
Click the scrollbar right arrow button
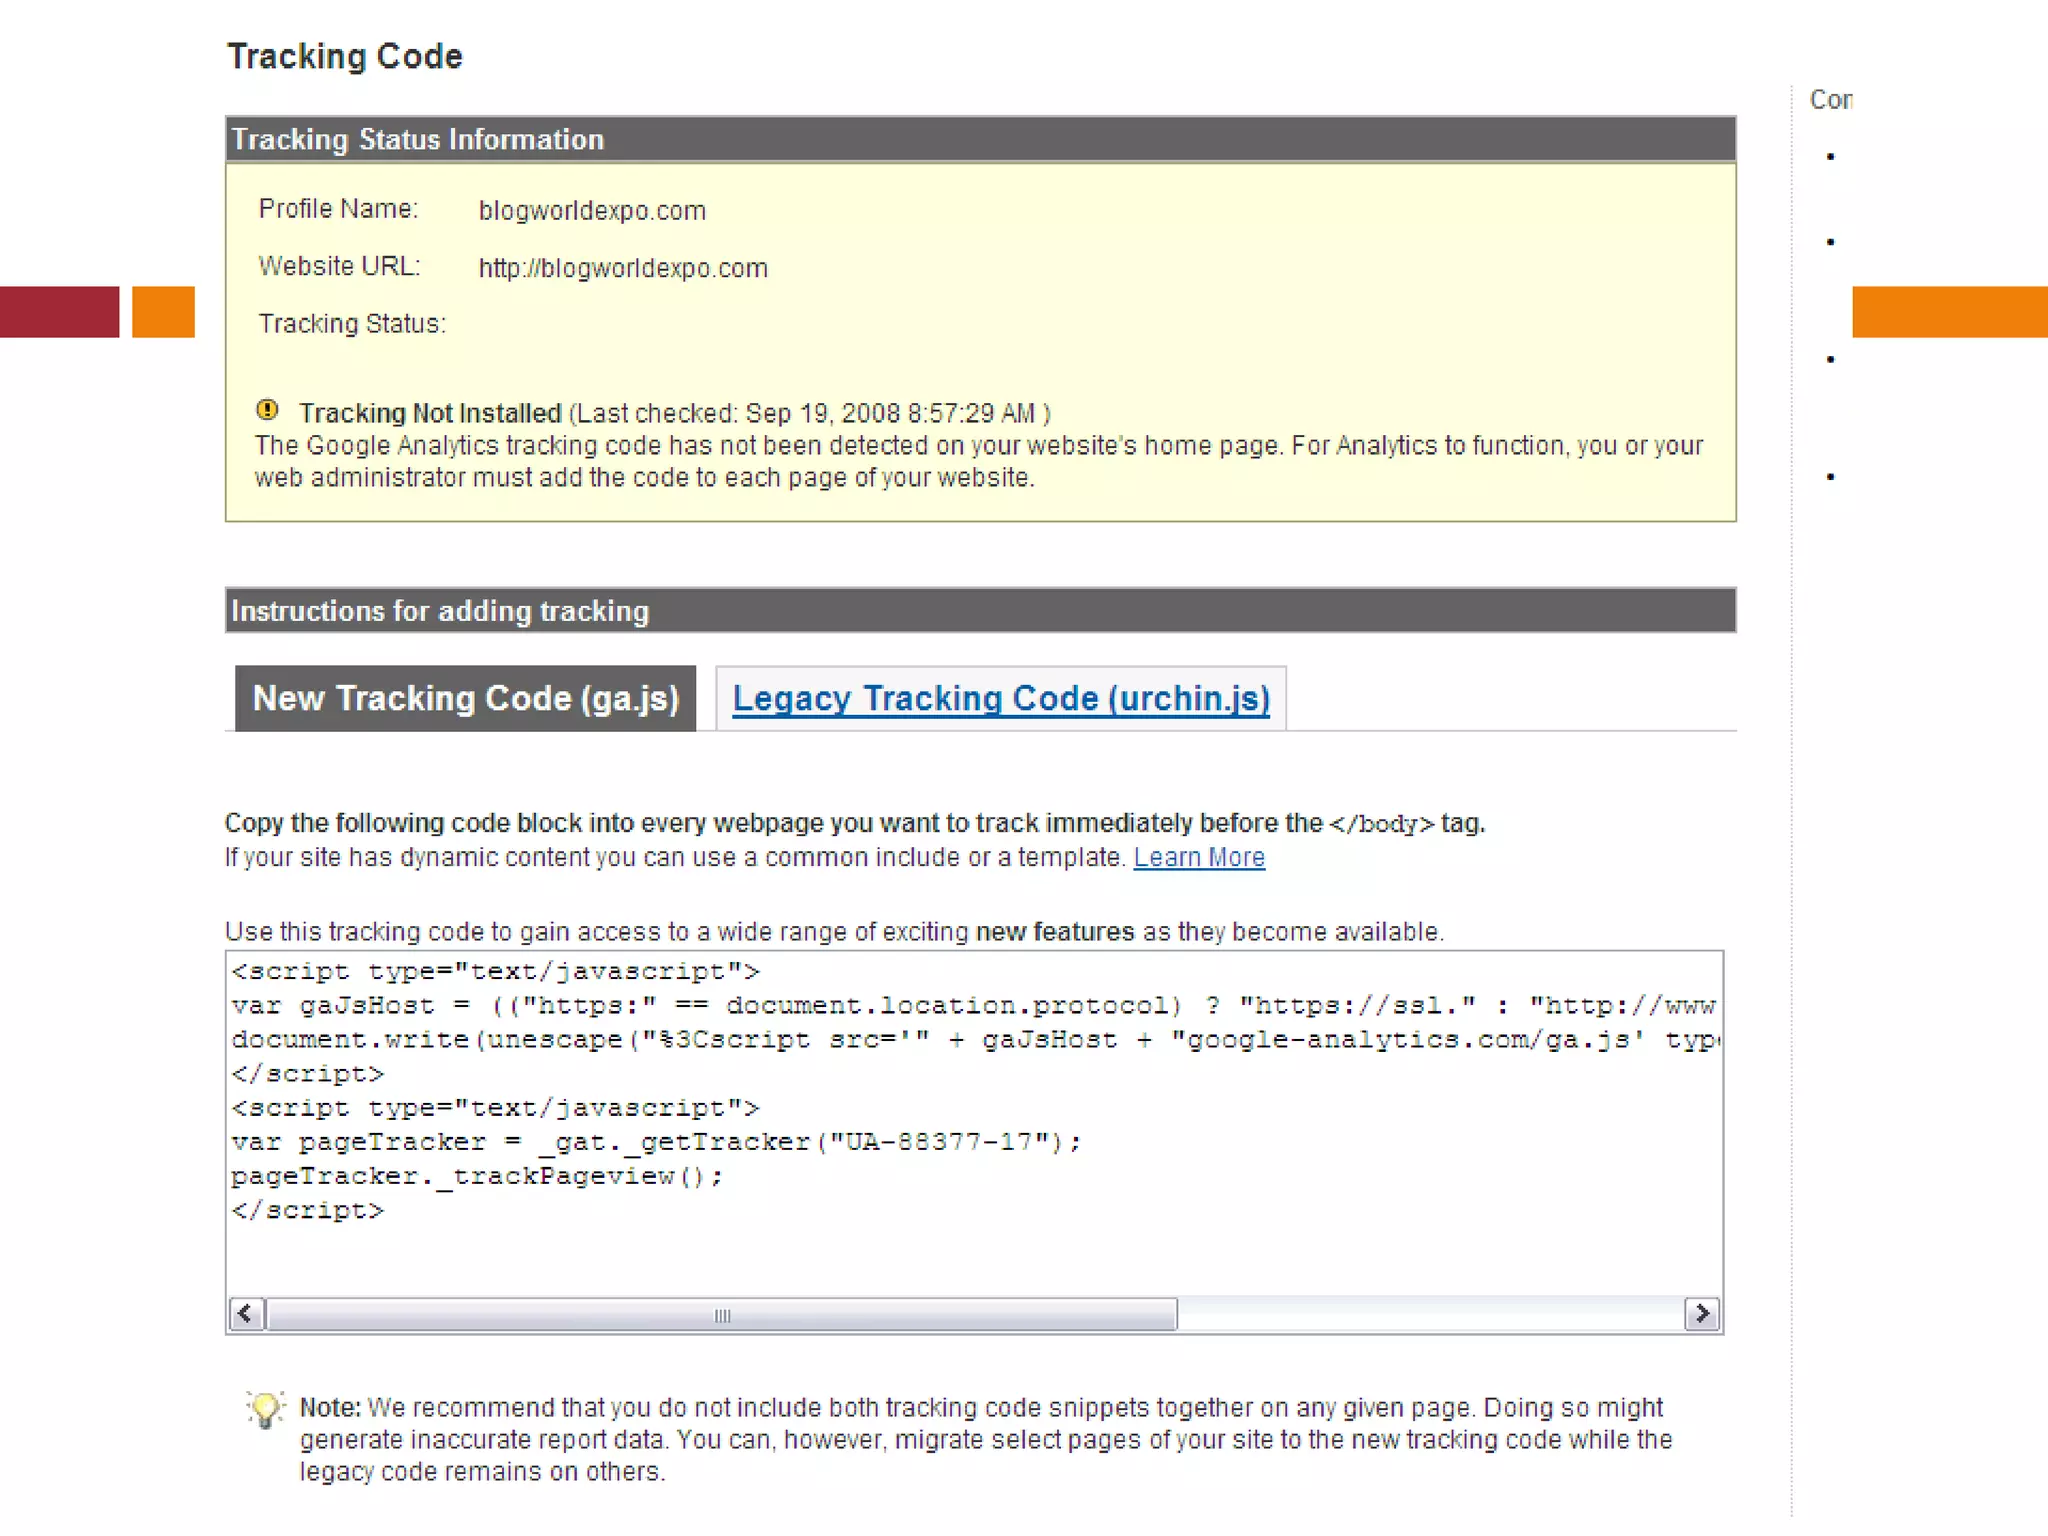point(1701,1314)
